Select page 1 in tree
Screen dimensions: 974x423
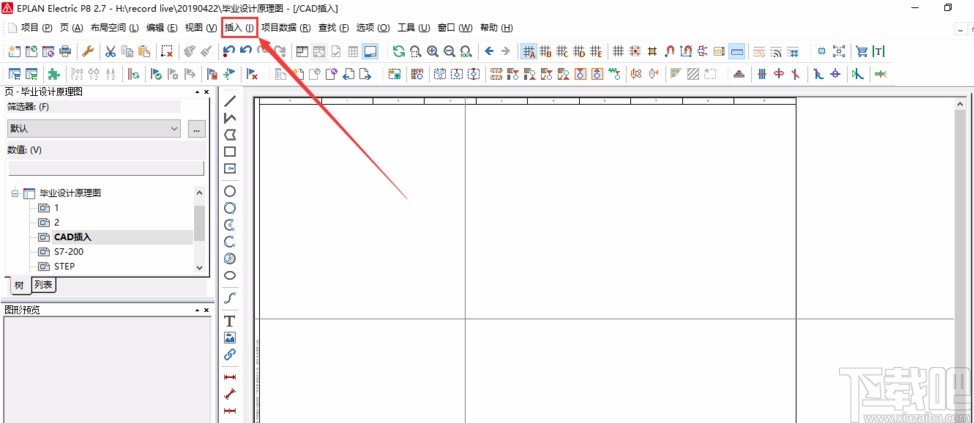click(x=57, y=207)
